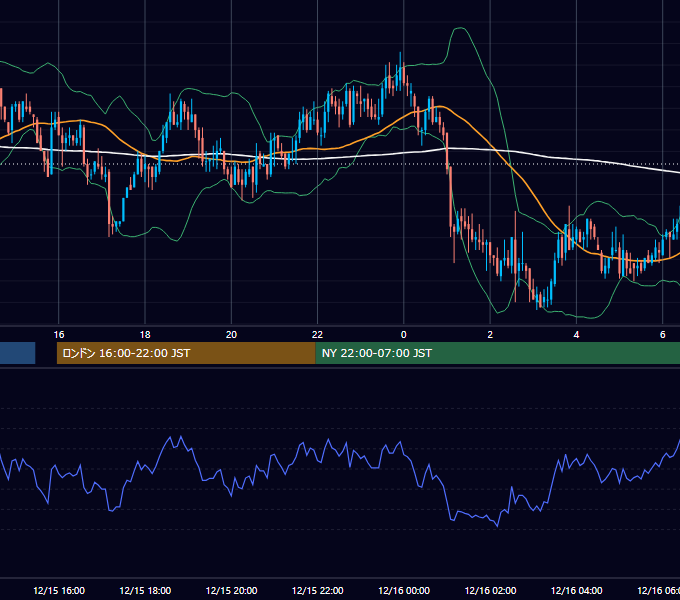Click the 2 hour label on price chart axis
Screen dimensions: 680x600
[x=490, y=335]
